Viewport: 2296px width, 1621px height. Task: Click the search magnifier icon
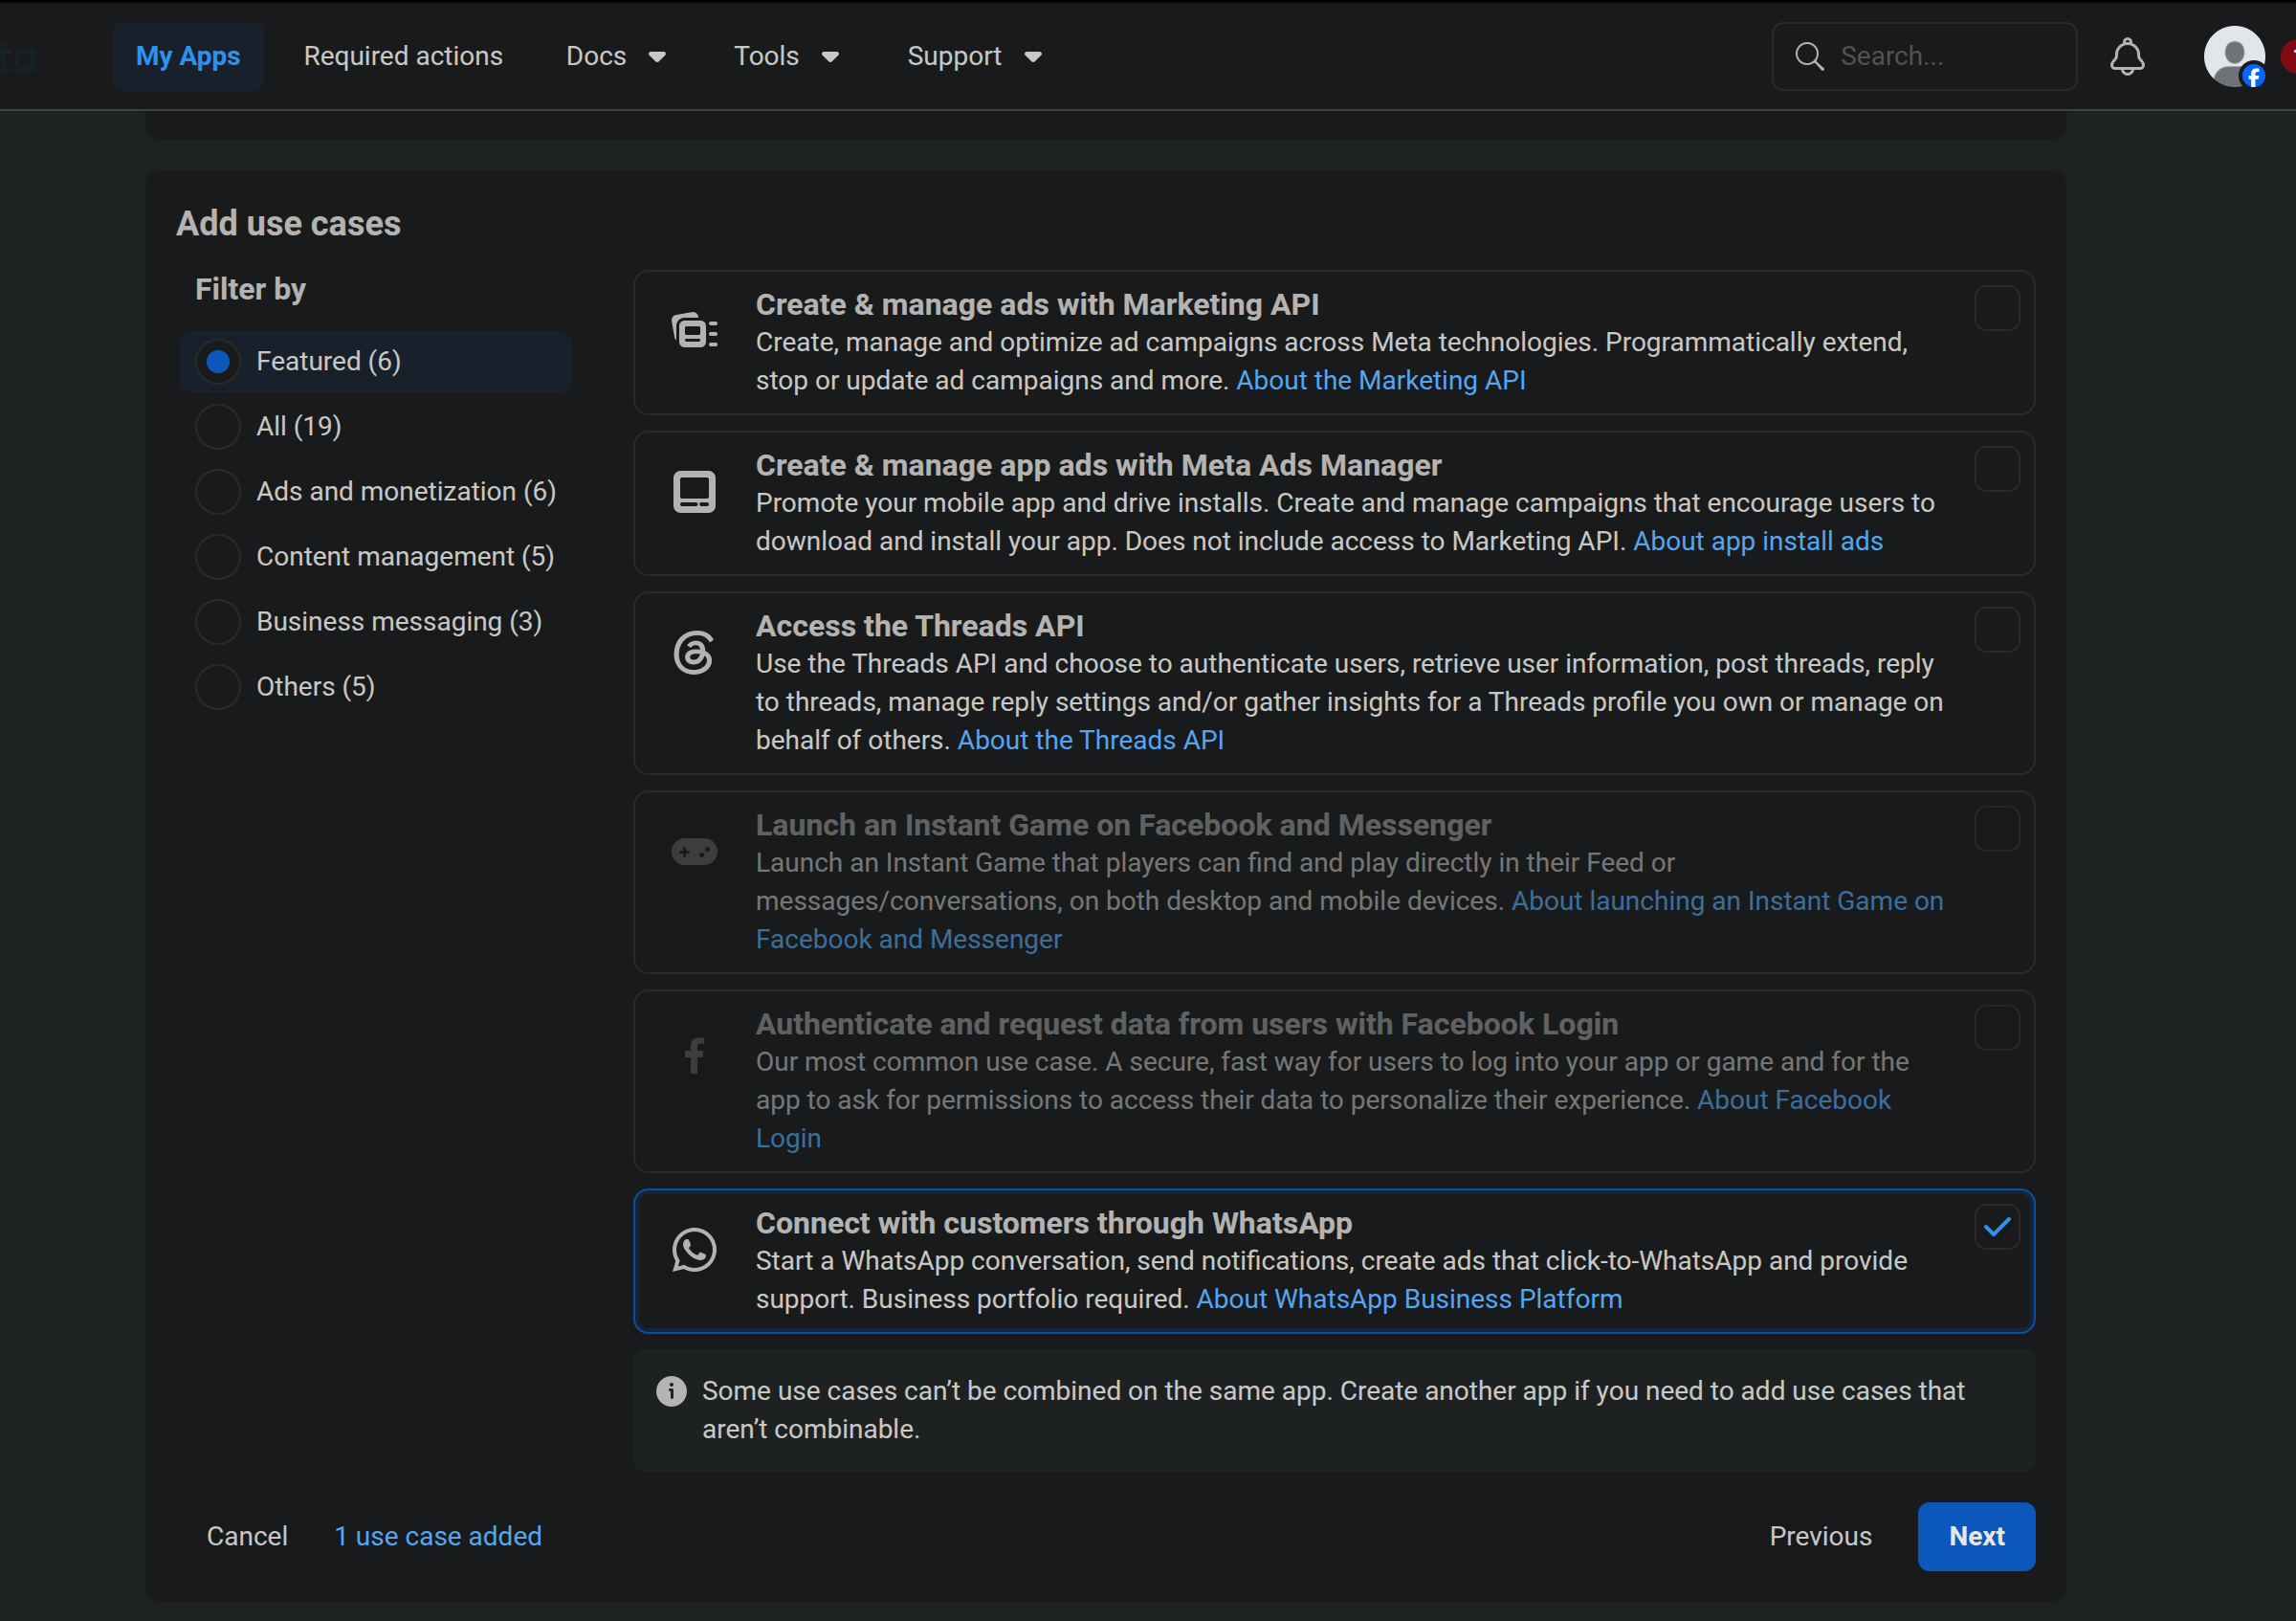[x=1809, y=56]
